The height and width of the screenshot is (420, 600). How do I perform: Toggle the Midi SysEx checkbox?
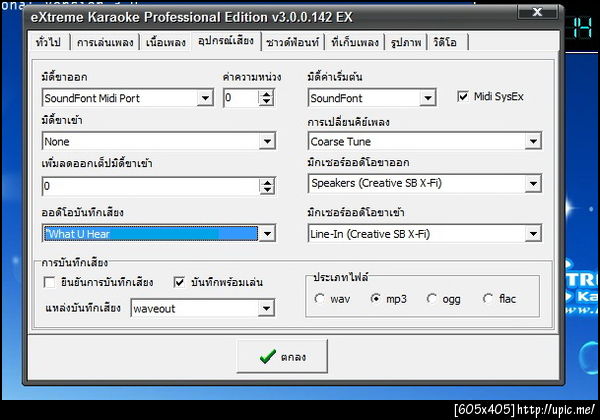pos(463,96)
